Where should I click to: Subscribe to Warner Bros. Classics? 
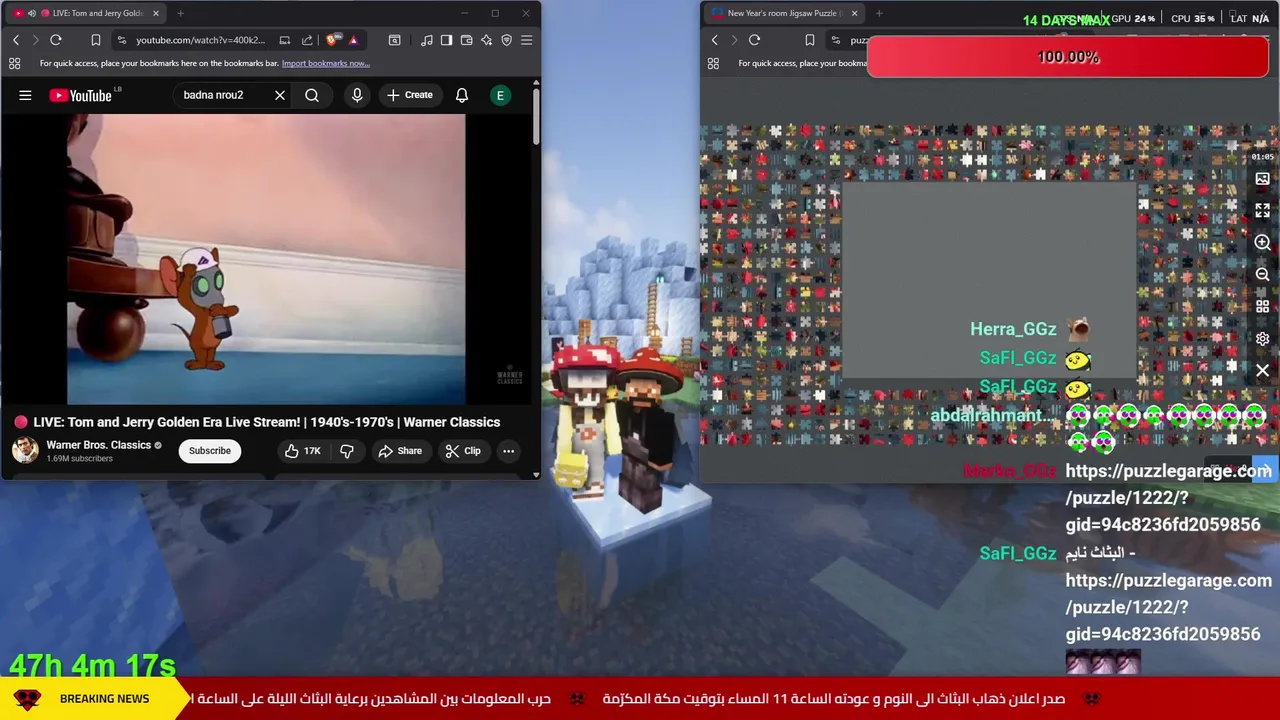210,450
